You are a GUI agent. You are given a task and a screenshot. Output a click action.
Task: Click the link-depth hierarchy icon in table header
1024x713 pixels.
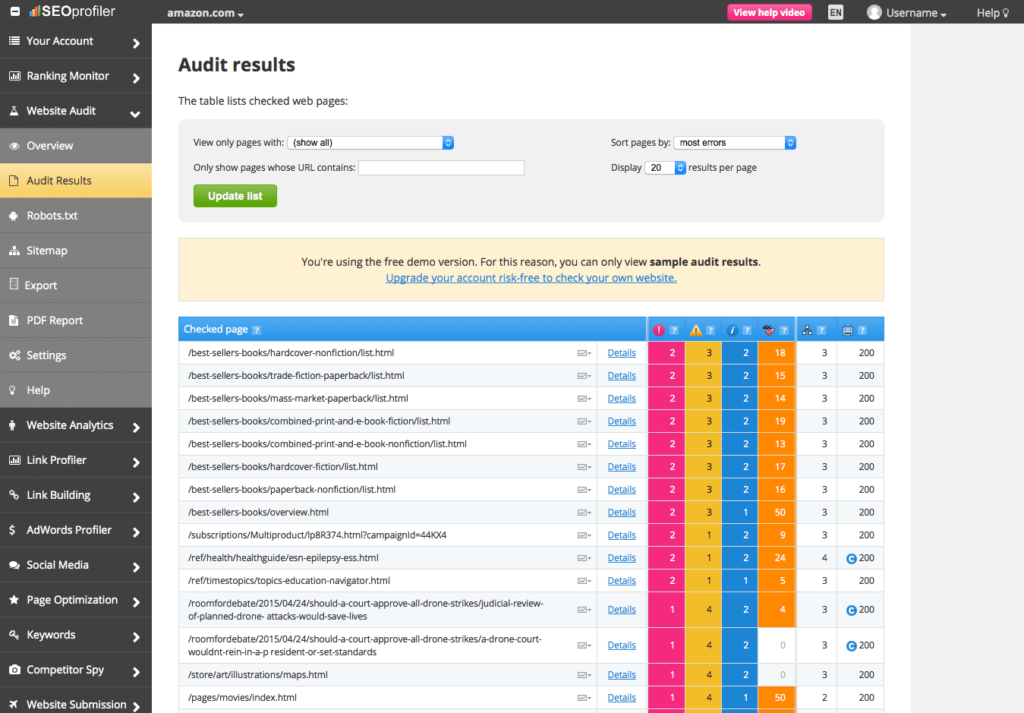[807, 330]
